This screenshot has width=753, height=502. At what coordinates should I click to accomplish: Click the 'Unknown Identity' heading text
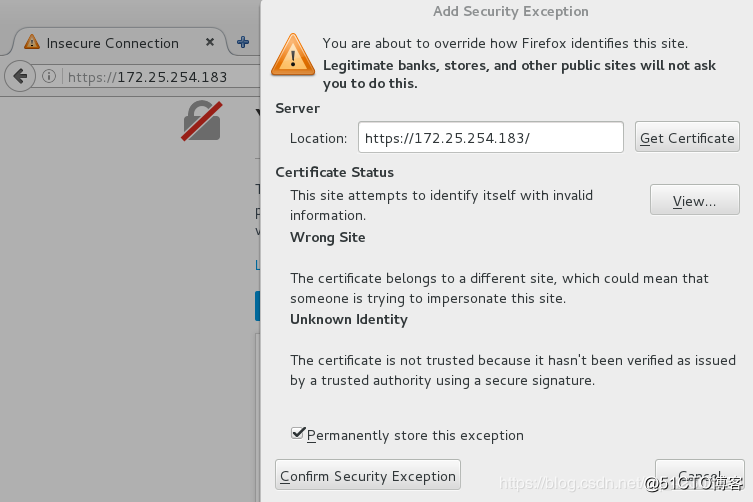(x=349, y=319)
